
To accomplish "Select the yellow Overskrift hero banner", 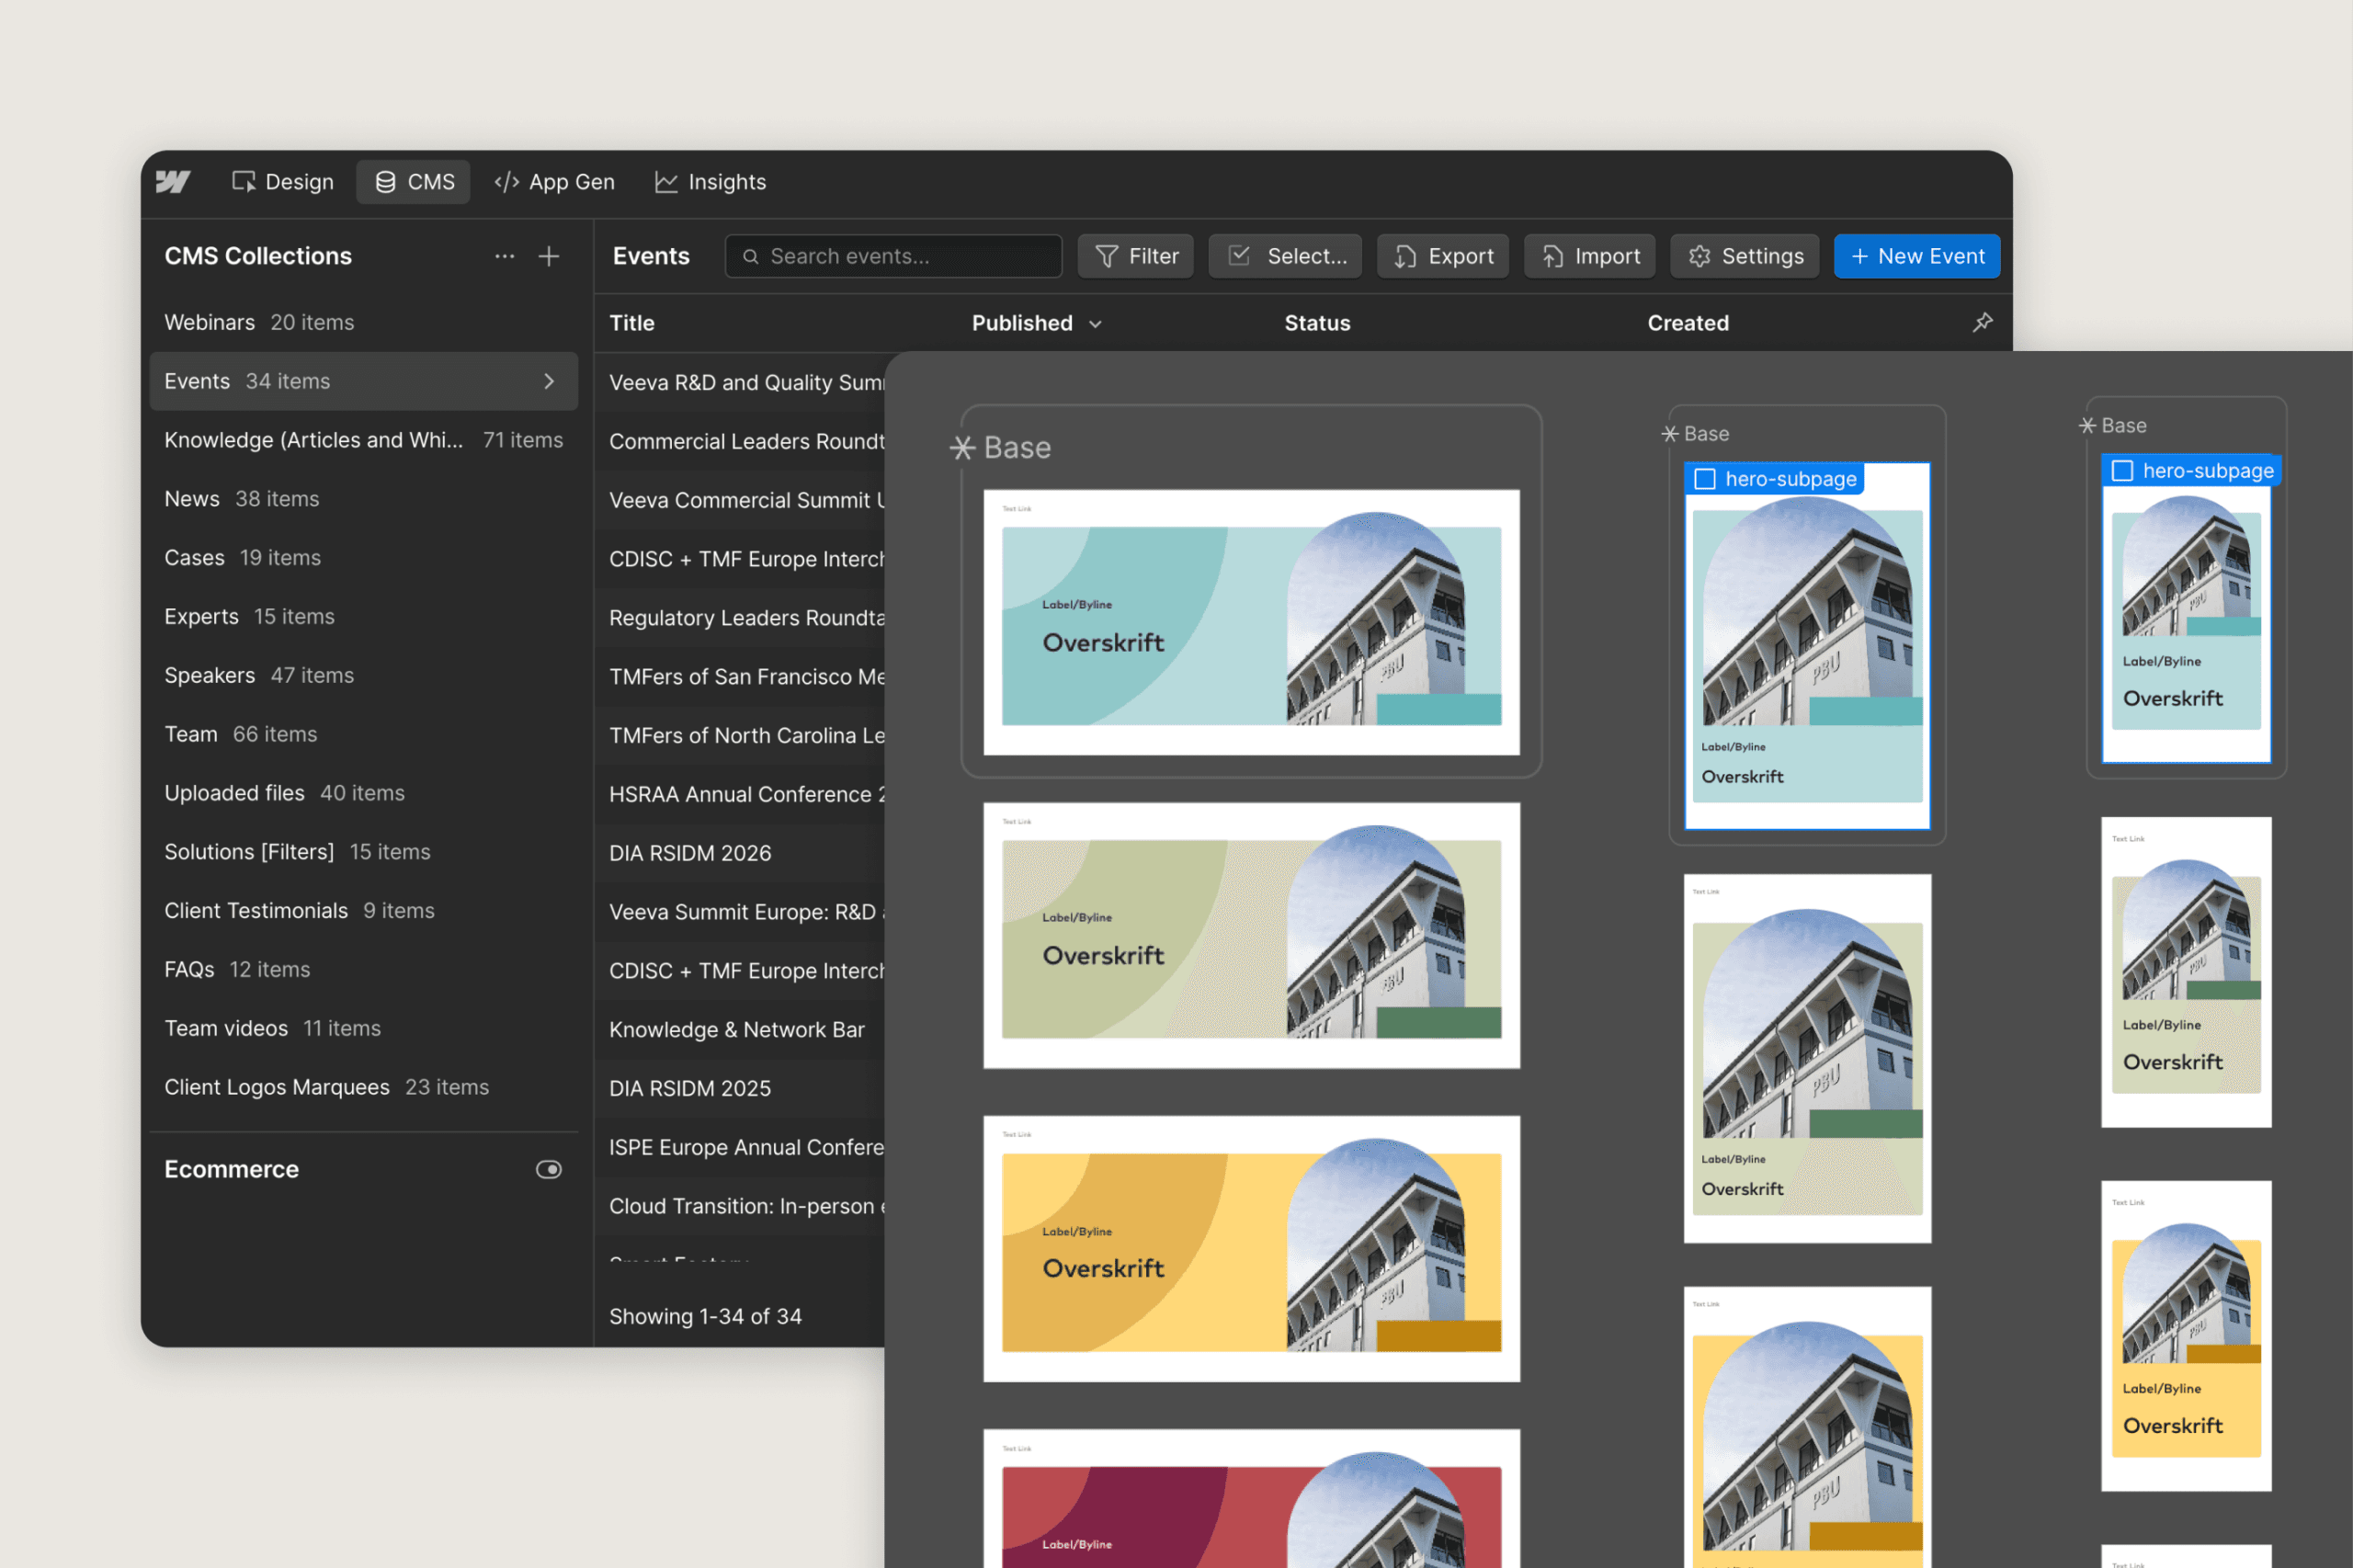I will 1250,1250.
